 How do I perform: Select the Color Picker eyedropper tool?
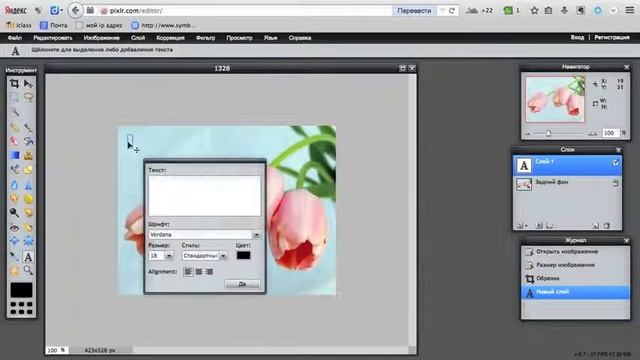pyautogui.click(x=14, y=257)
